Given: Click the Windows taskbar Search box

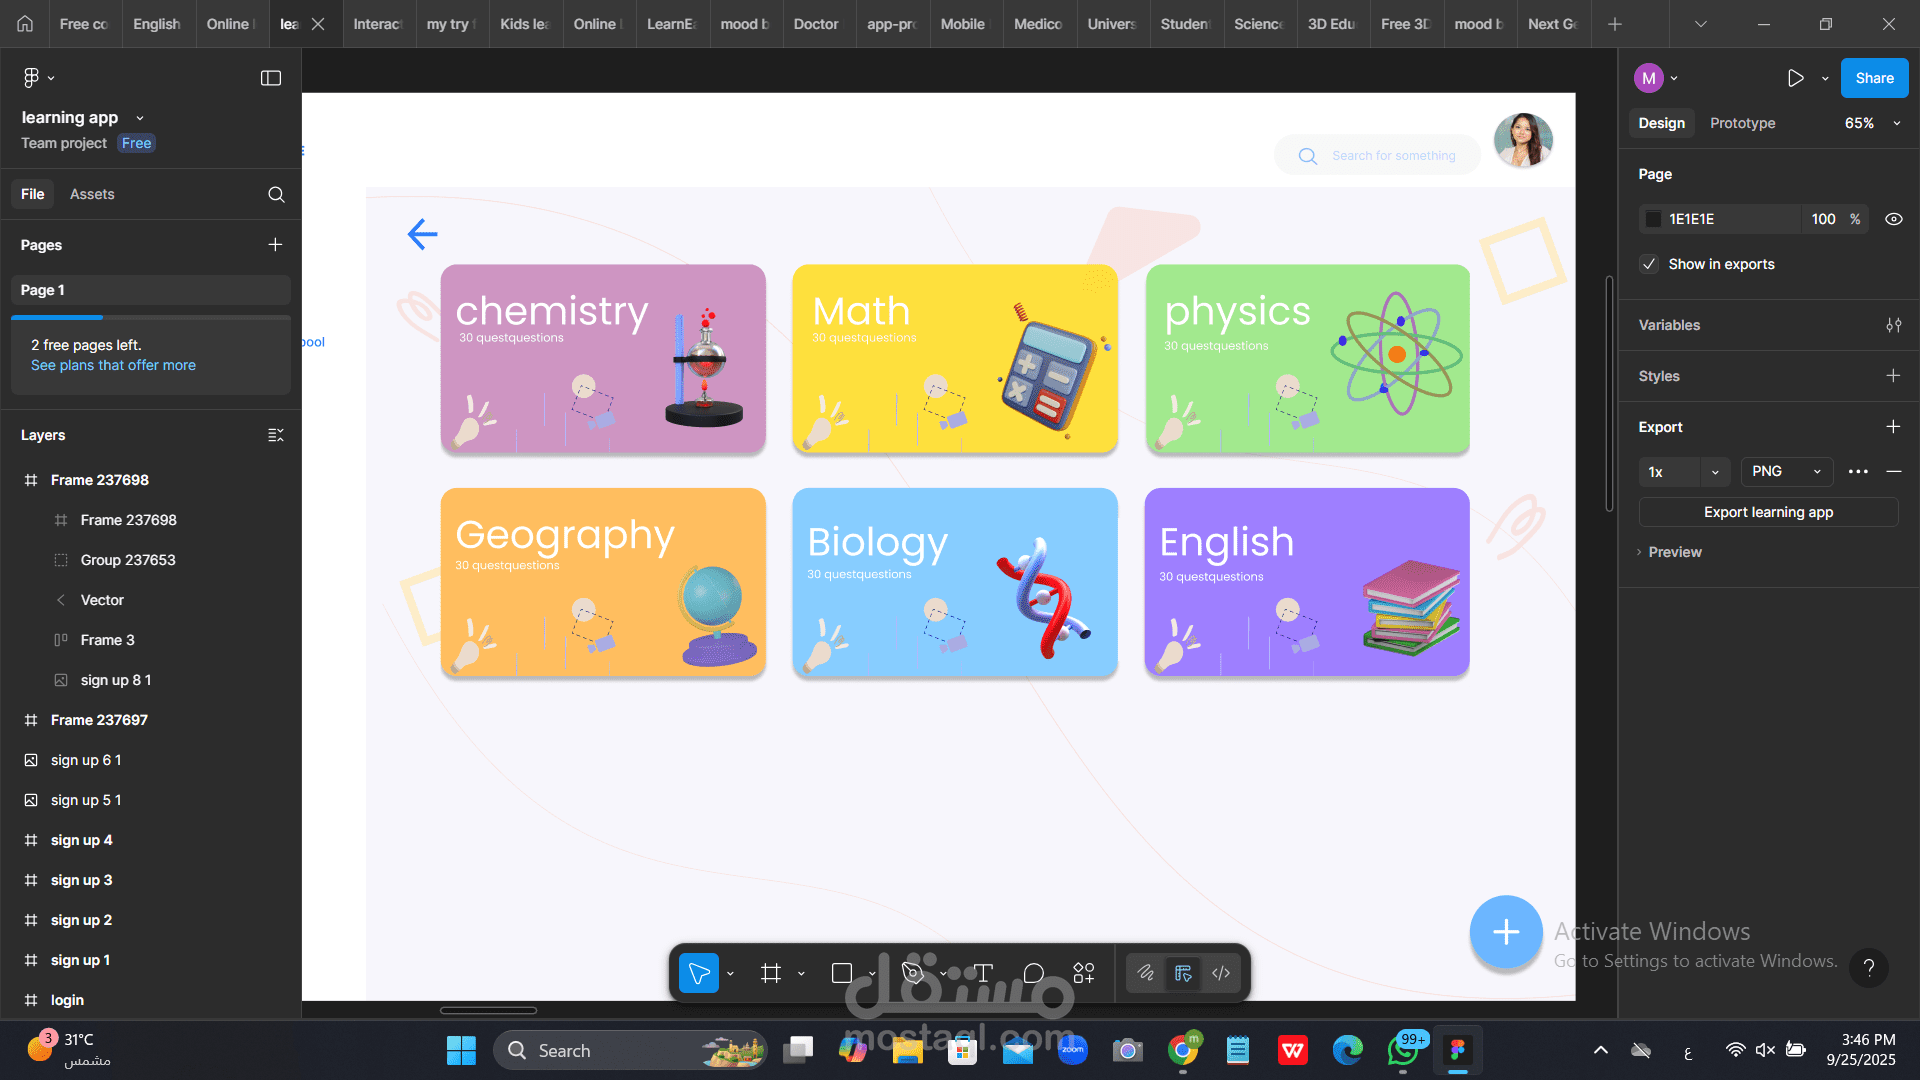Looking at the screenshot, I should pos(630,1050).
